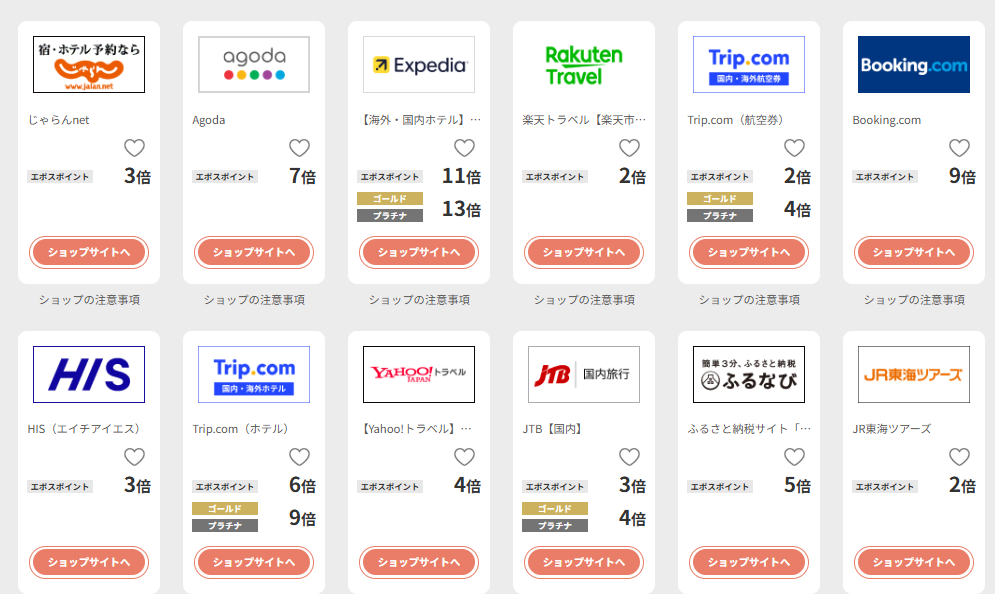995x594 pixels.
Task: Open ショップの注意事項 under Rakuten Travel
Action: pos(584,300)
